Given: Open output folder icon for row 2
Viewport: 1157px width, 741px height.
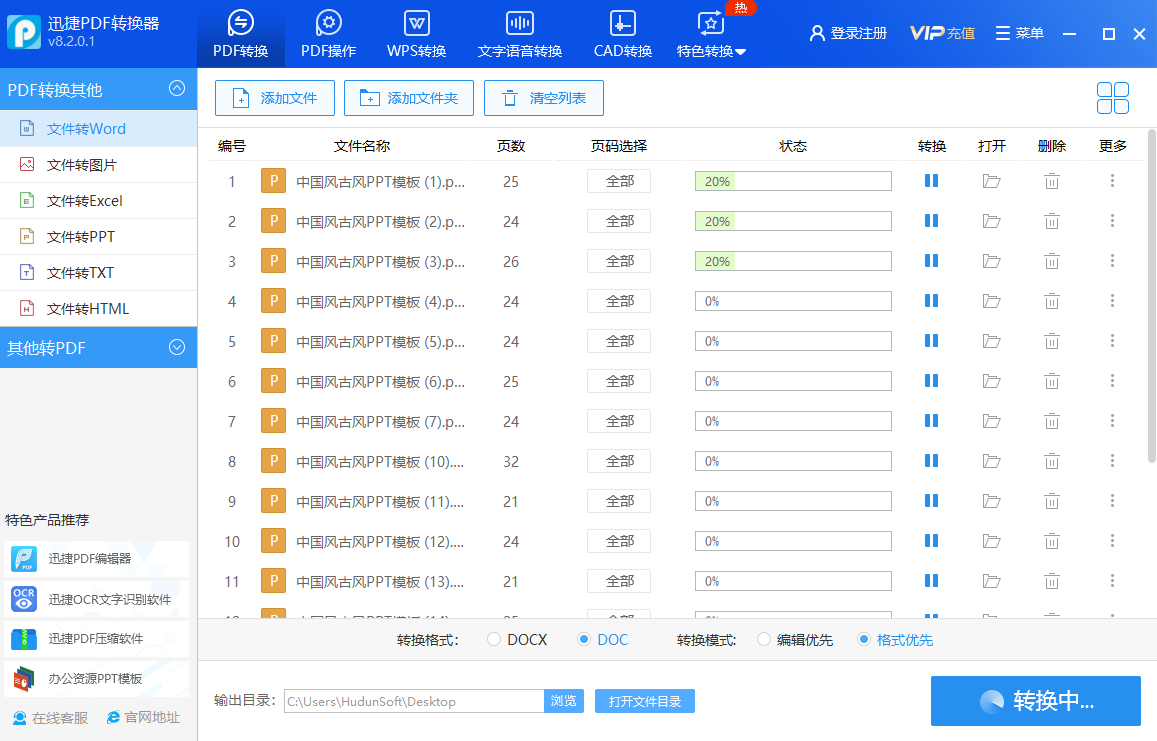Looking at the screenshot, I should (x=992, y=221).
